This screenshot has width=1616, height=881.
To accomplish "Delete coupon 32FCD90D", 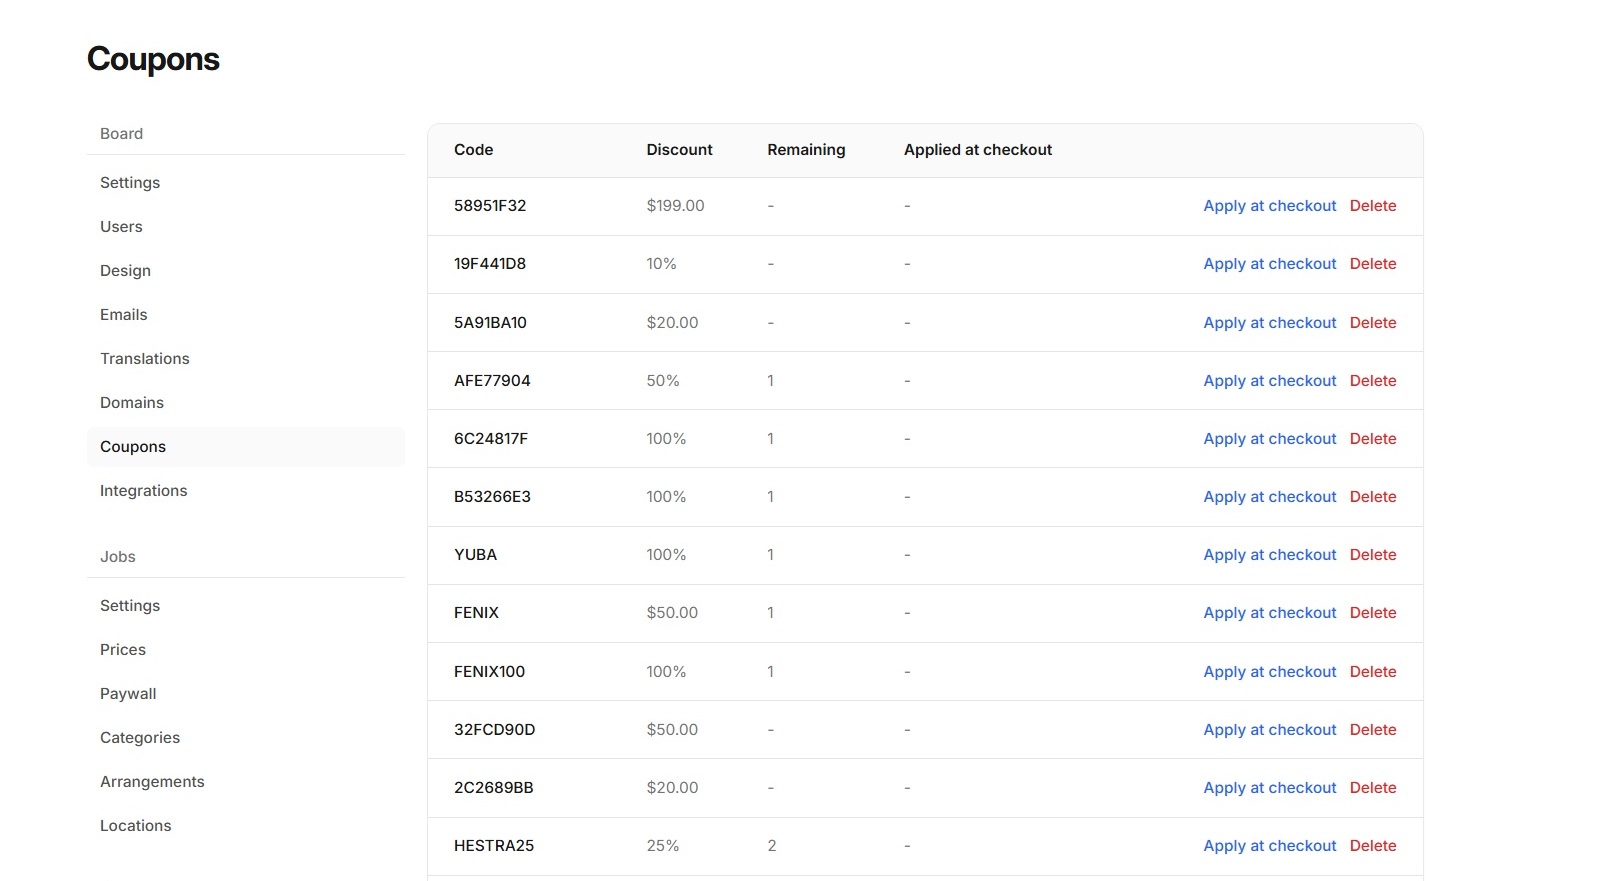I will click(1373, 730).
